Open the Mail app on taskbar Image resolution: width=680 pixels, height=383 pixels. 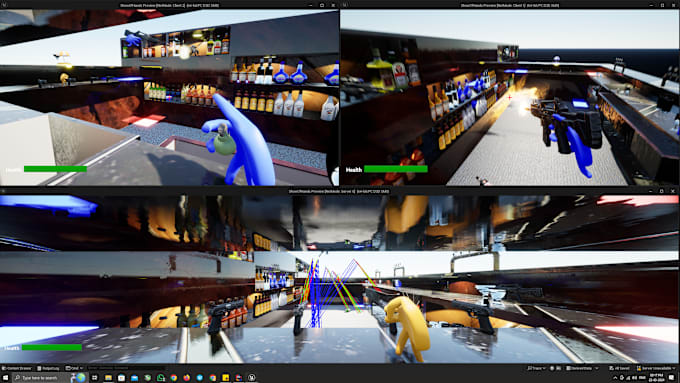click(x=134, y=378)
